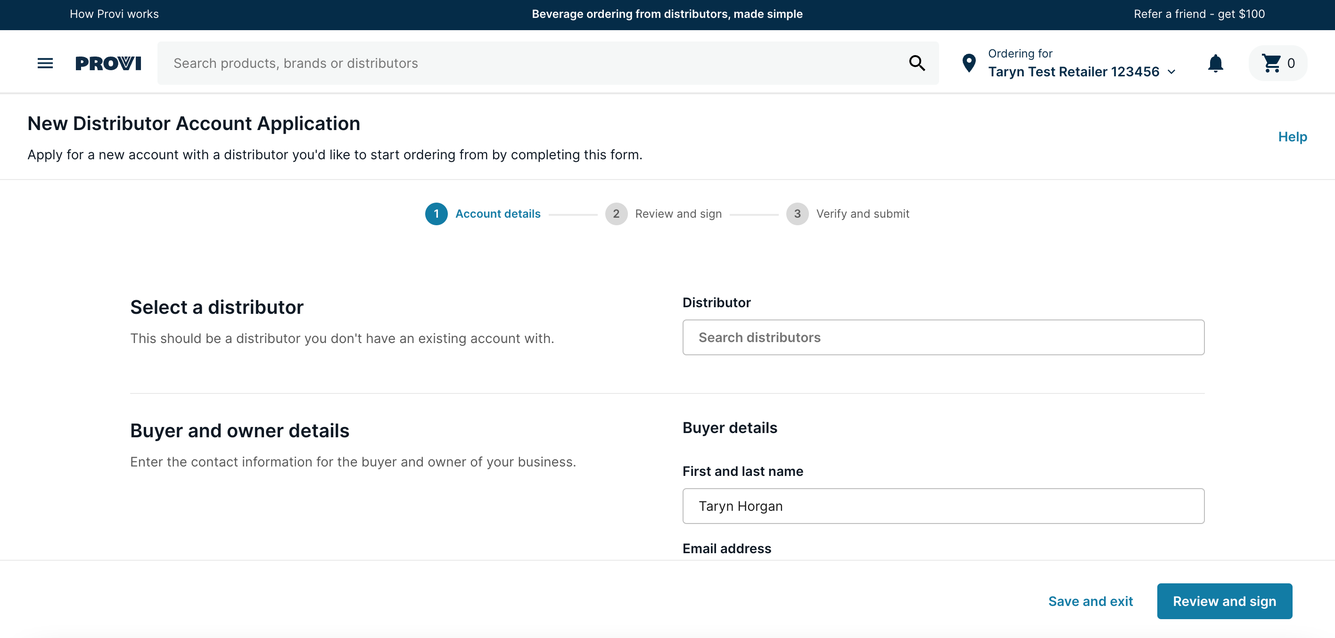Switch to the Review and sign step
Image resolution: width=1335 pixels, height=638 pixels.
point(678,213)
